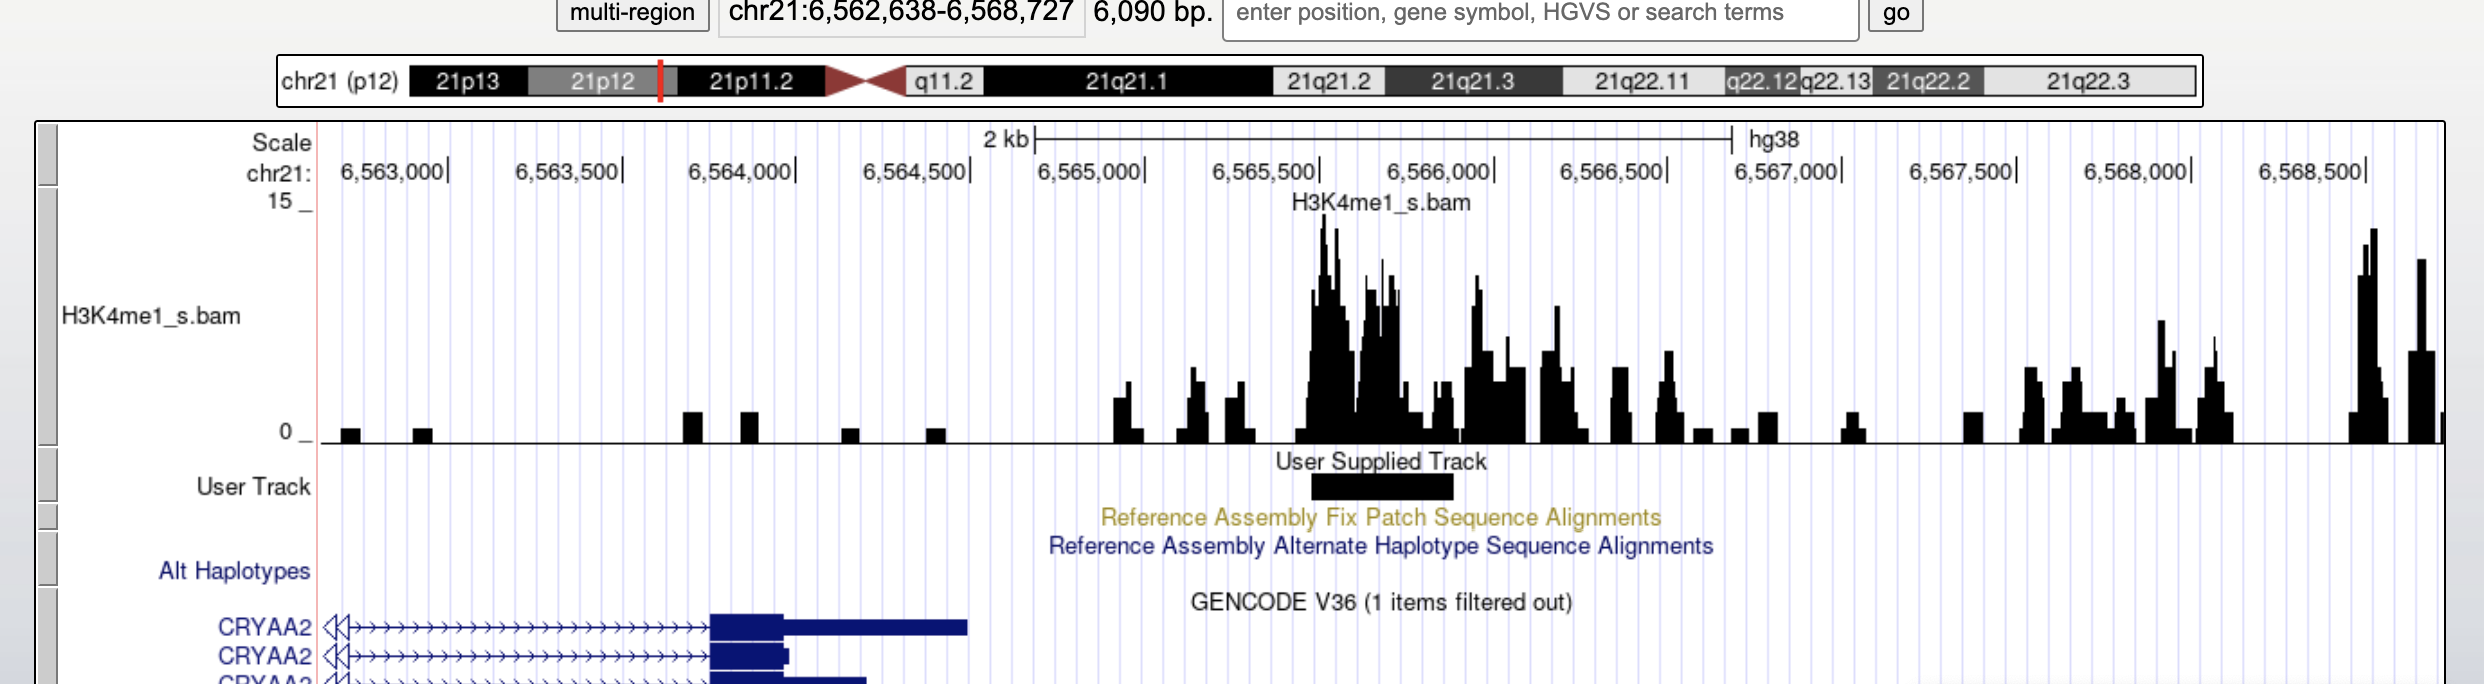
Task: Select band 21q22.11 on the chromosome ideogram
Action: pyautogui.click(x=1641, y=81)
